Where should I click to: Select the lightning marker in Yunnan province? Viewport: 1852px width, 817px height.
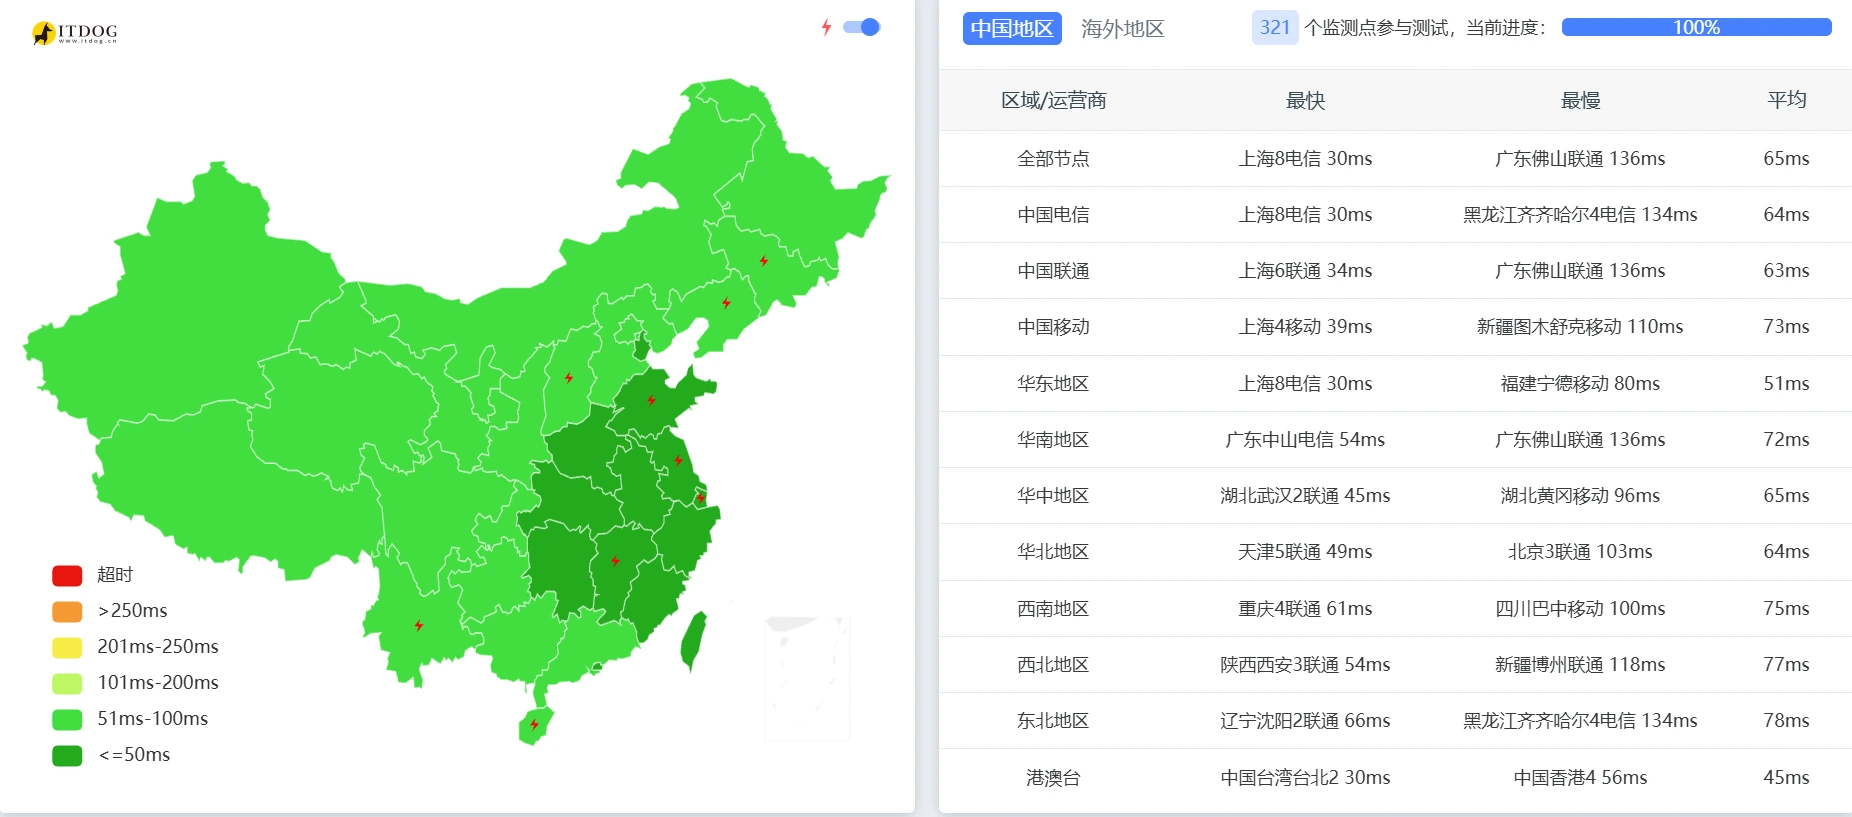click(419, 626)
